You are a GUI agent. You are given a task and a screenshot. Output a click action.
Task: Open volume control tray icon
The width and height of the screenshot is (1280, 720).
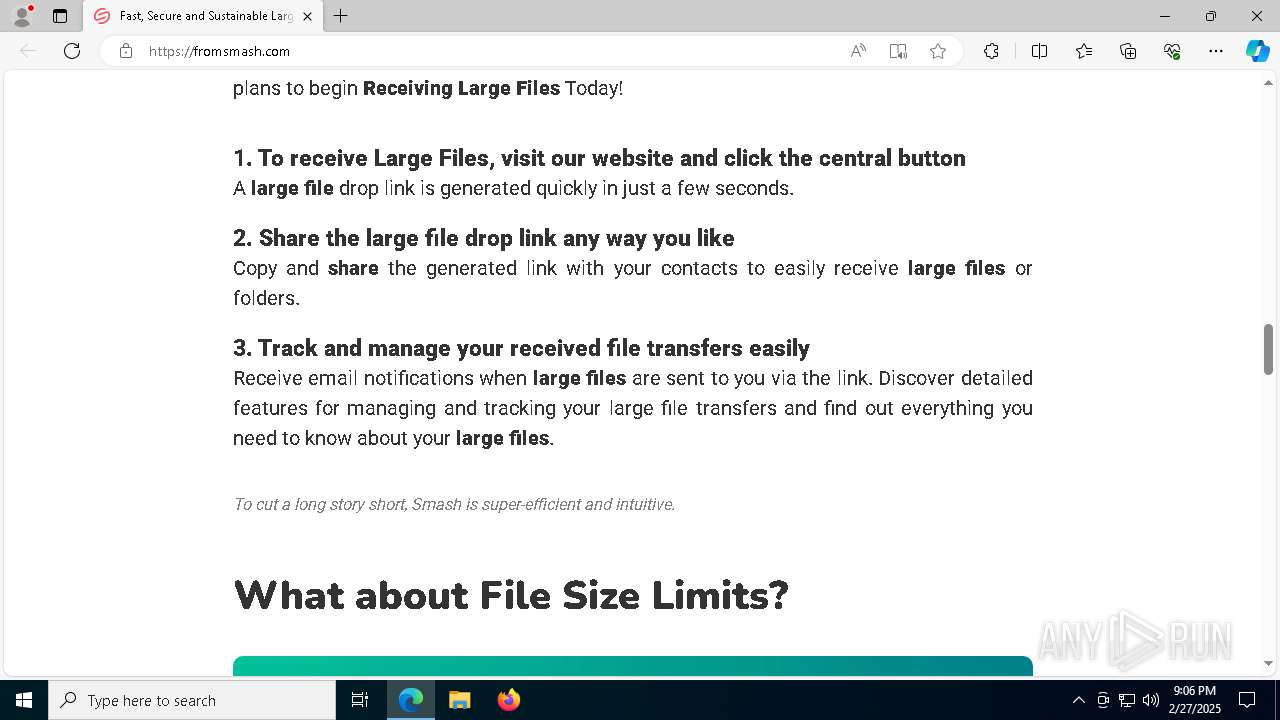coord(1151,700)
